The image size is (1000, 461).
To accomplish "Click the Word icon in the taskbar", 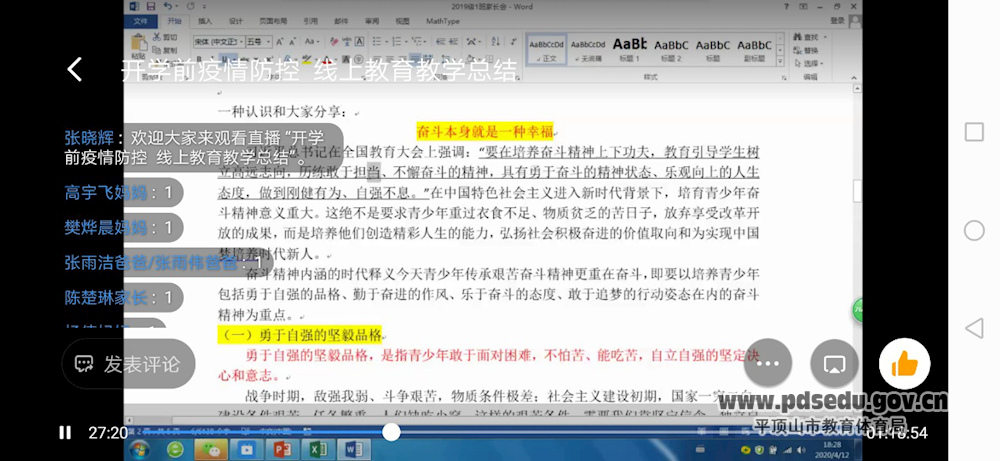I will [x=355, y=449].
